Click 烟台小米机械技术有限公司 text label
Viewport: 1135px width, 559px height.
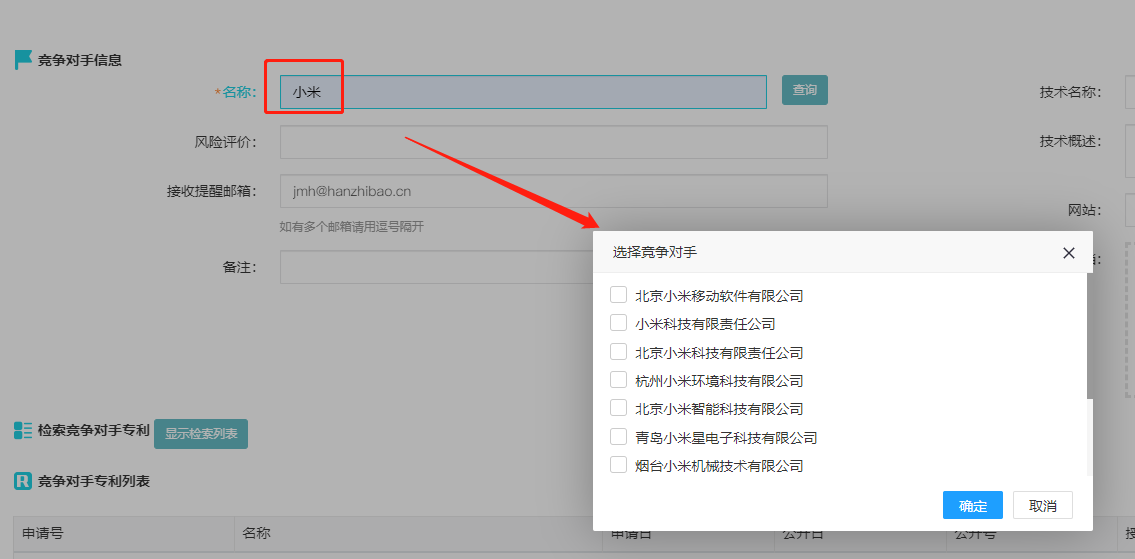(x=719, y=466)
